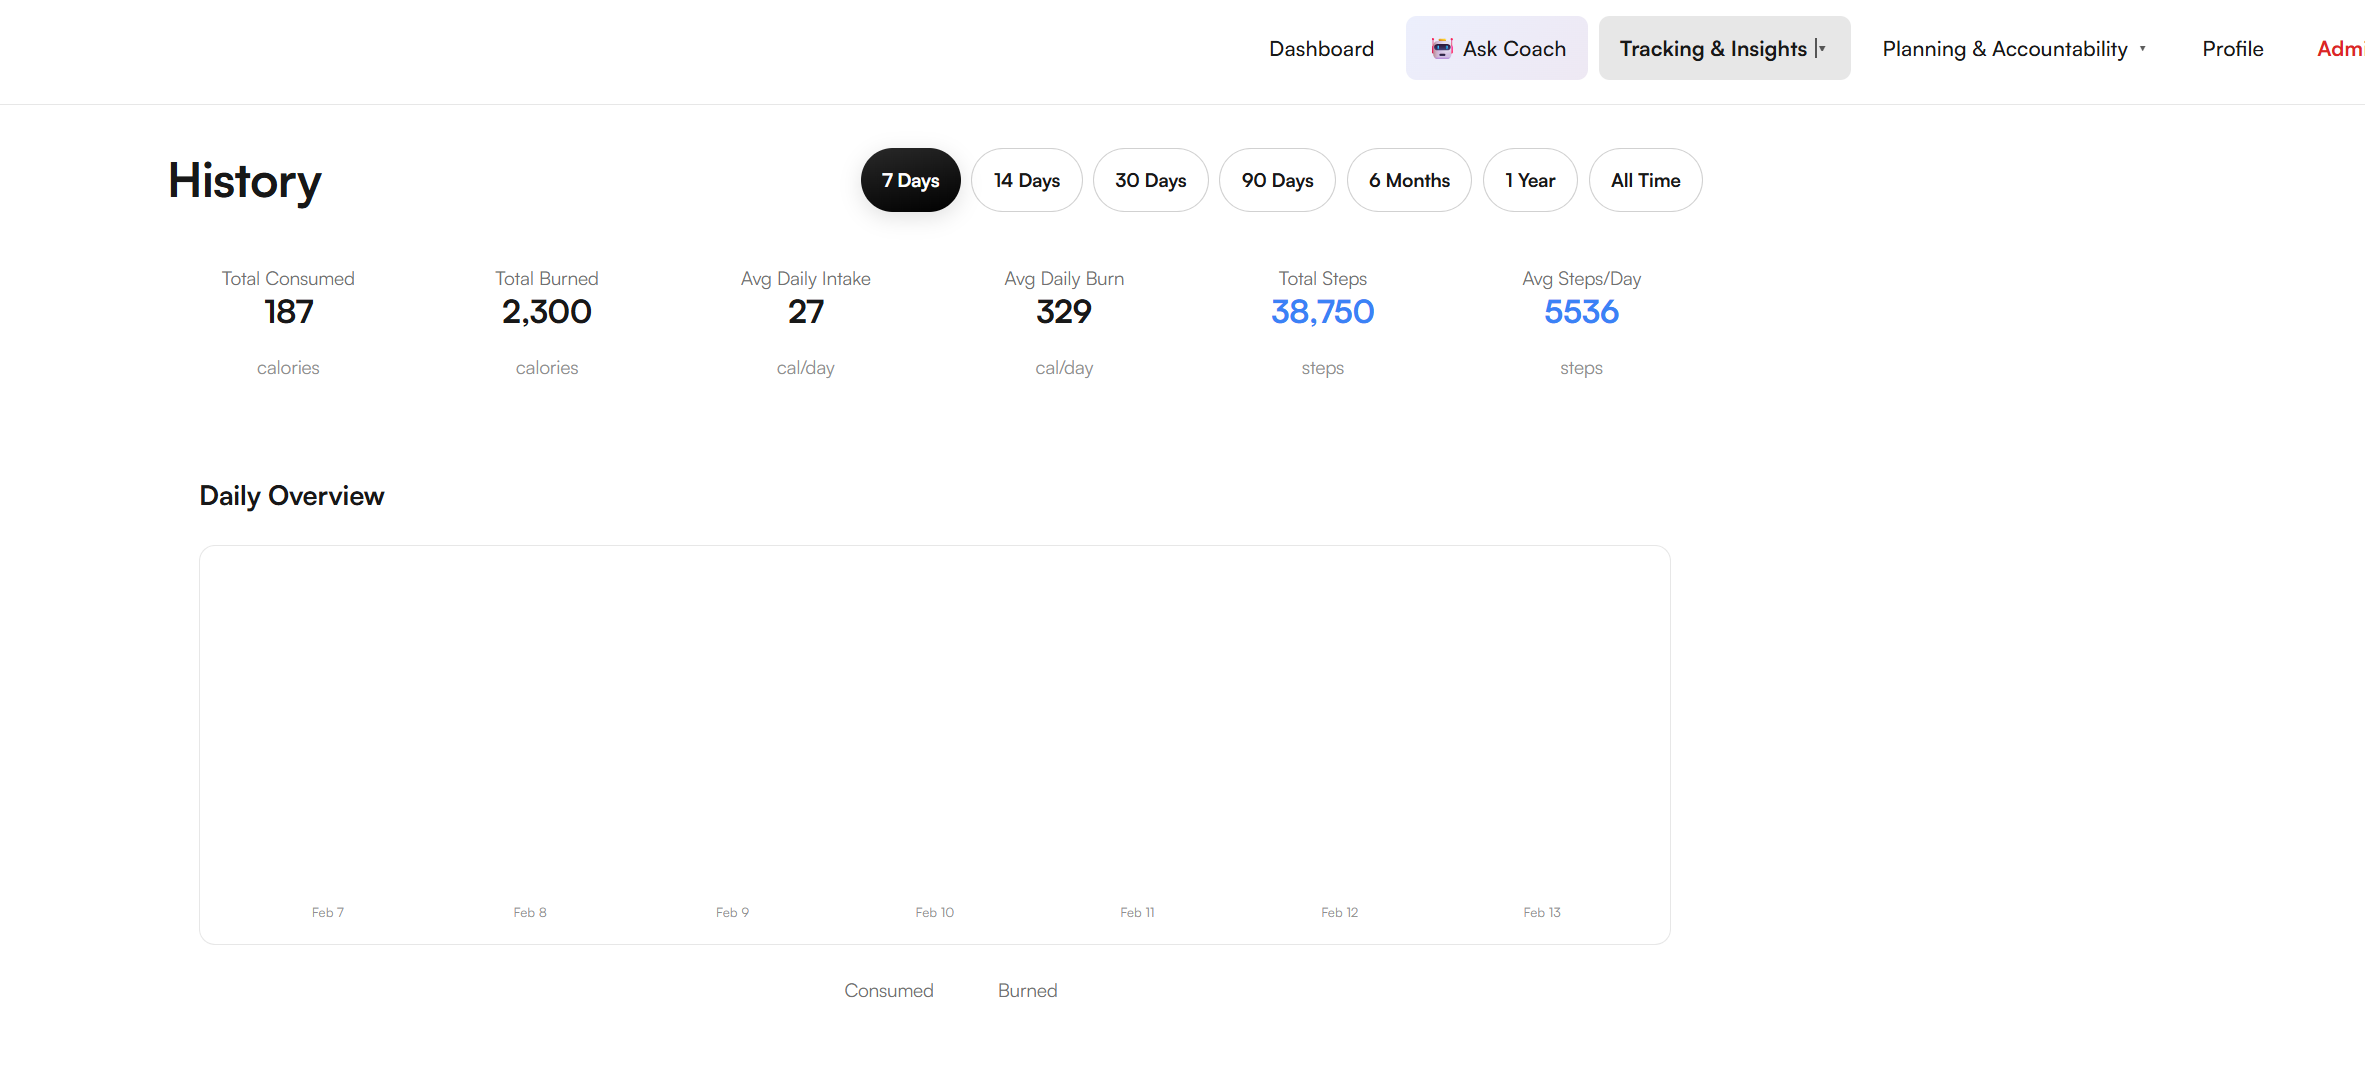Choose the 30 Days range
Image resolution: width=2365 pixels, height=1081 pixels.
(x=1150, y=180)
